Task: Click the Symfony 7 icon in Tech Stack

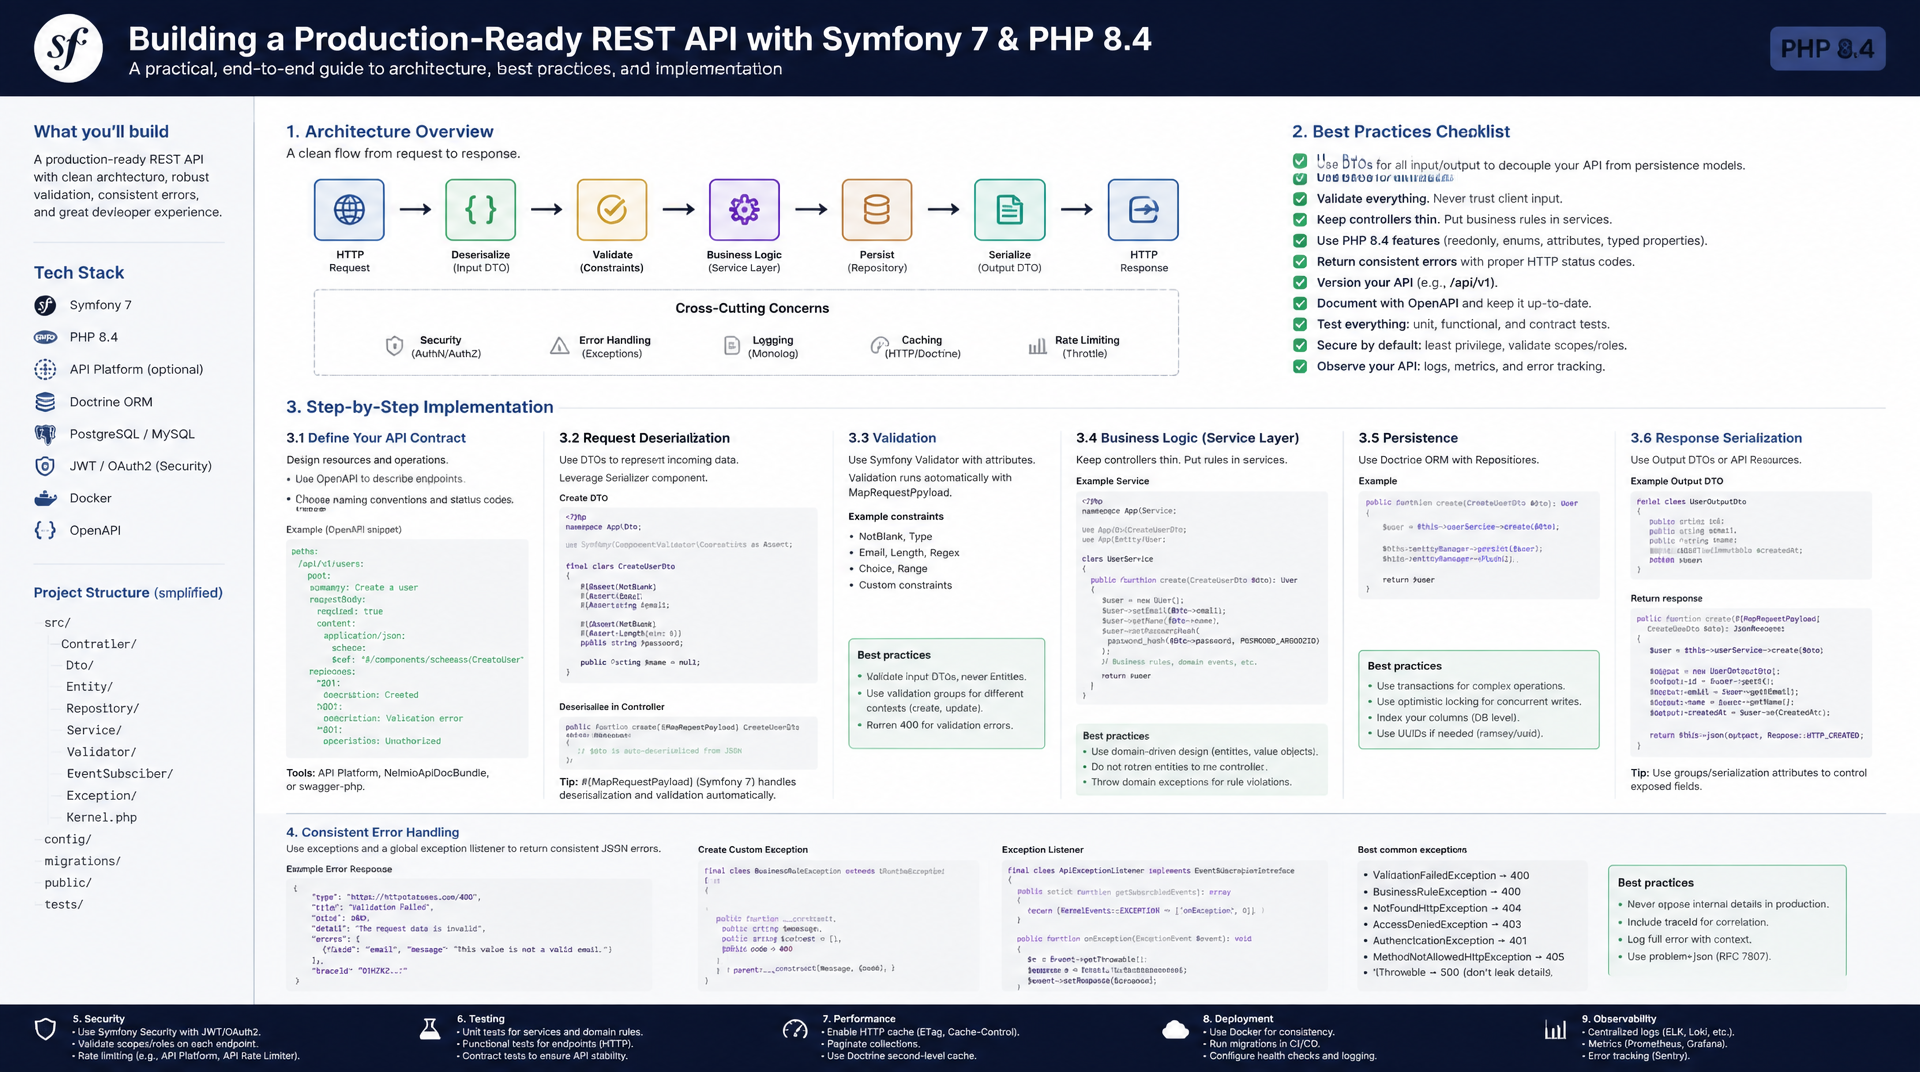Action: (x=45, y=305)
